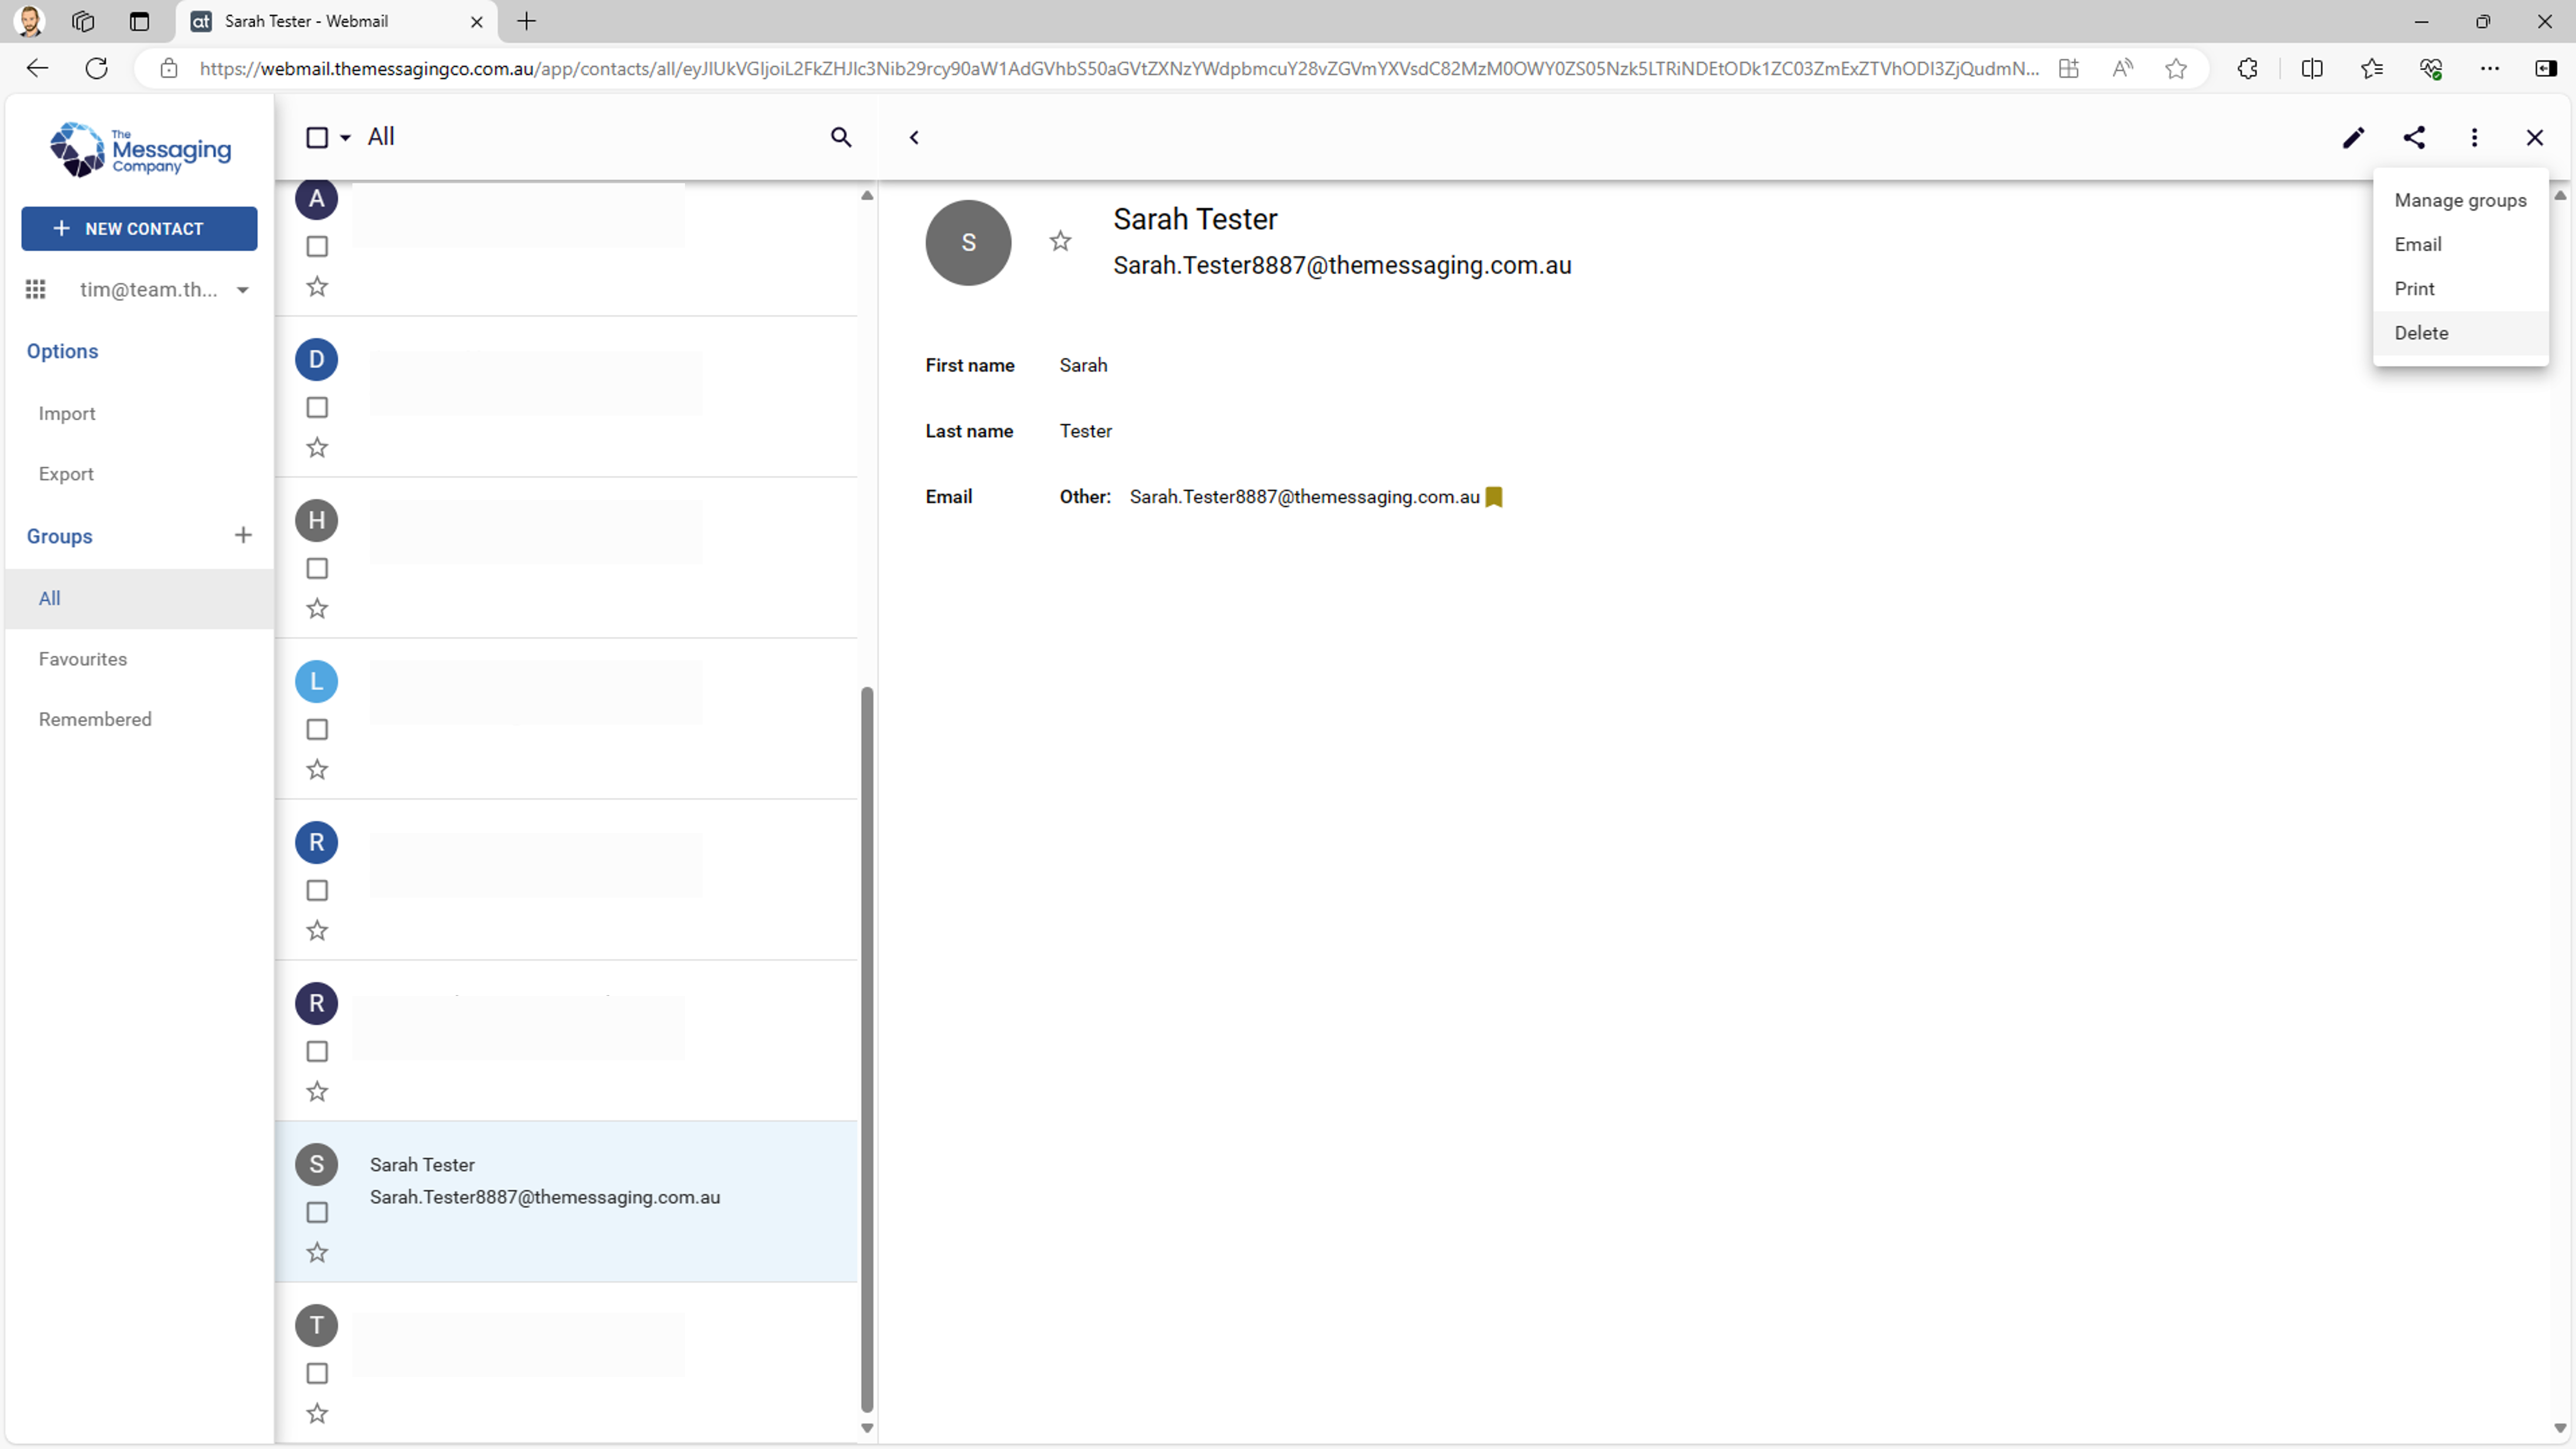This screenshot has width=2576, height=1449.
Task: Click the large S contact avatar
Action: click(968, 243)
